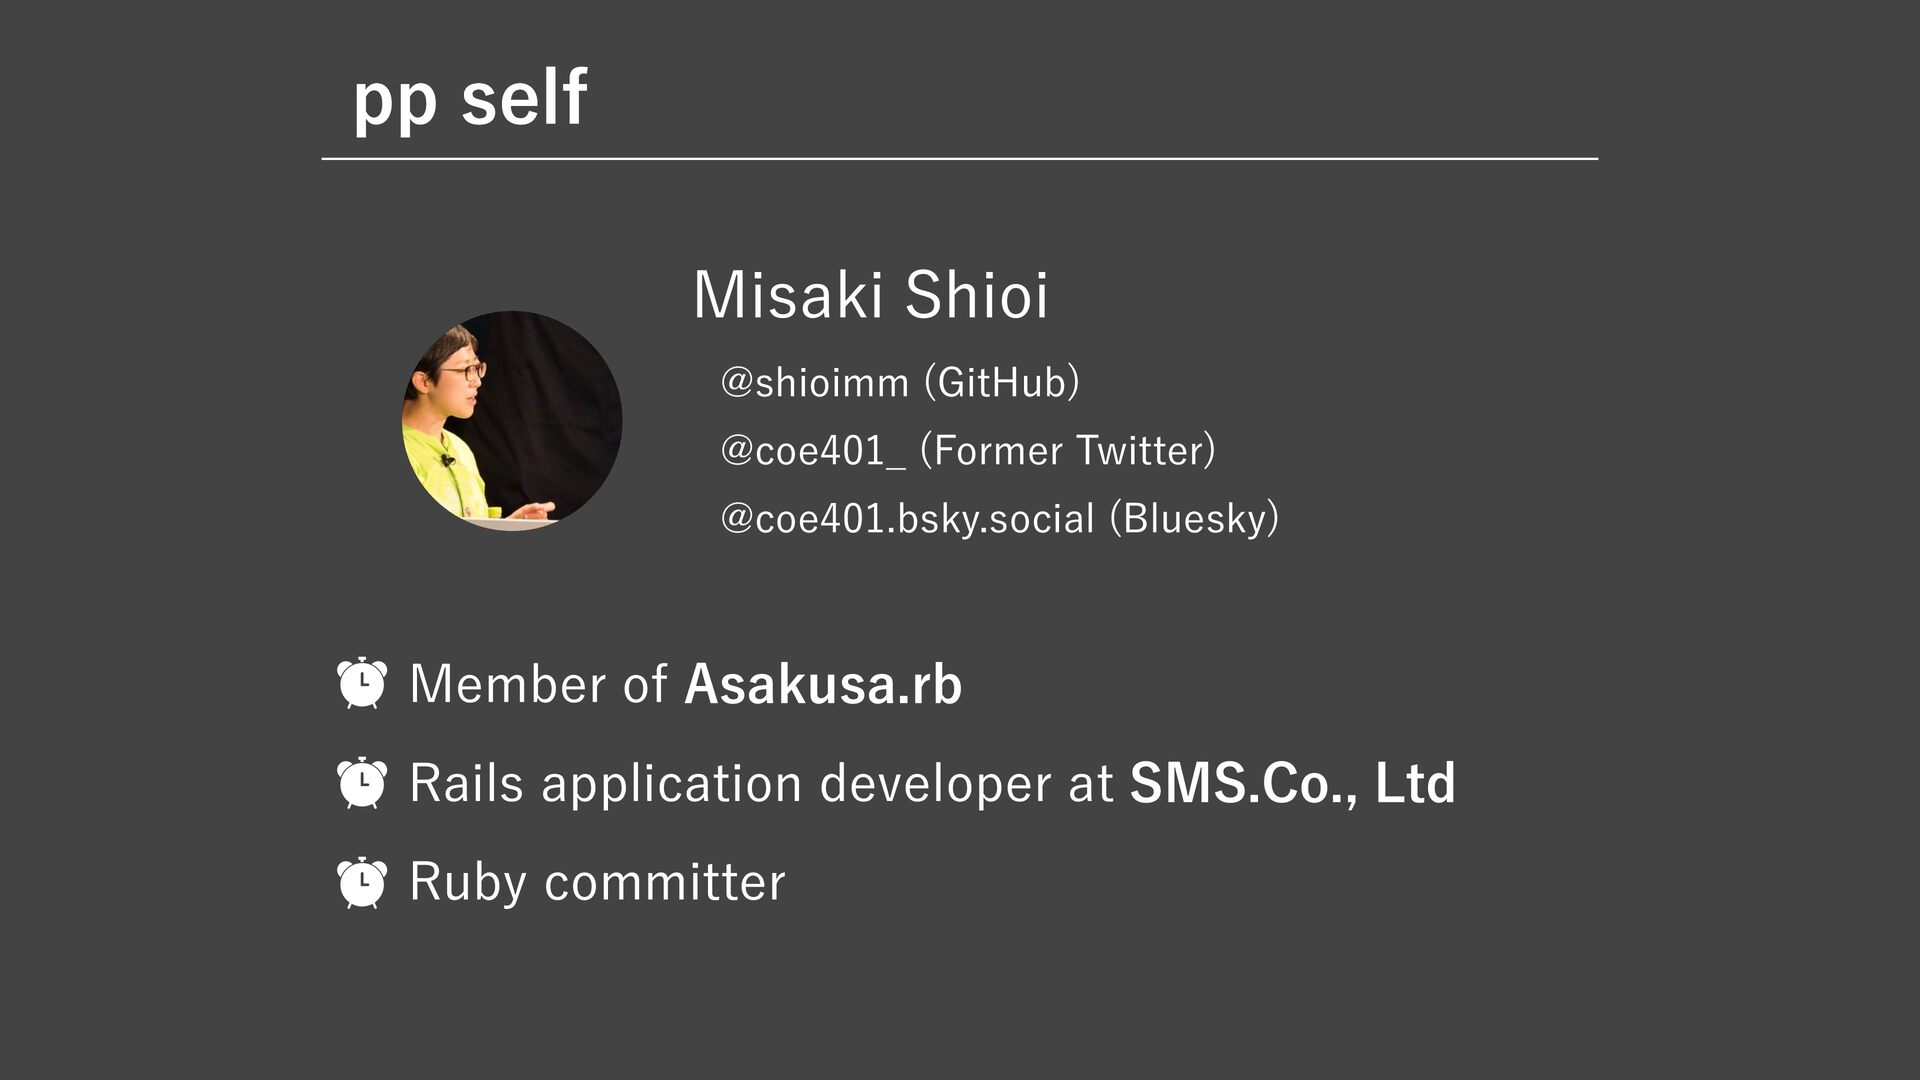This screenshot has height=1080, width=1920.
Task: Click the Ruby committer text
Action: [597, 882]
